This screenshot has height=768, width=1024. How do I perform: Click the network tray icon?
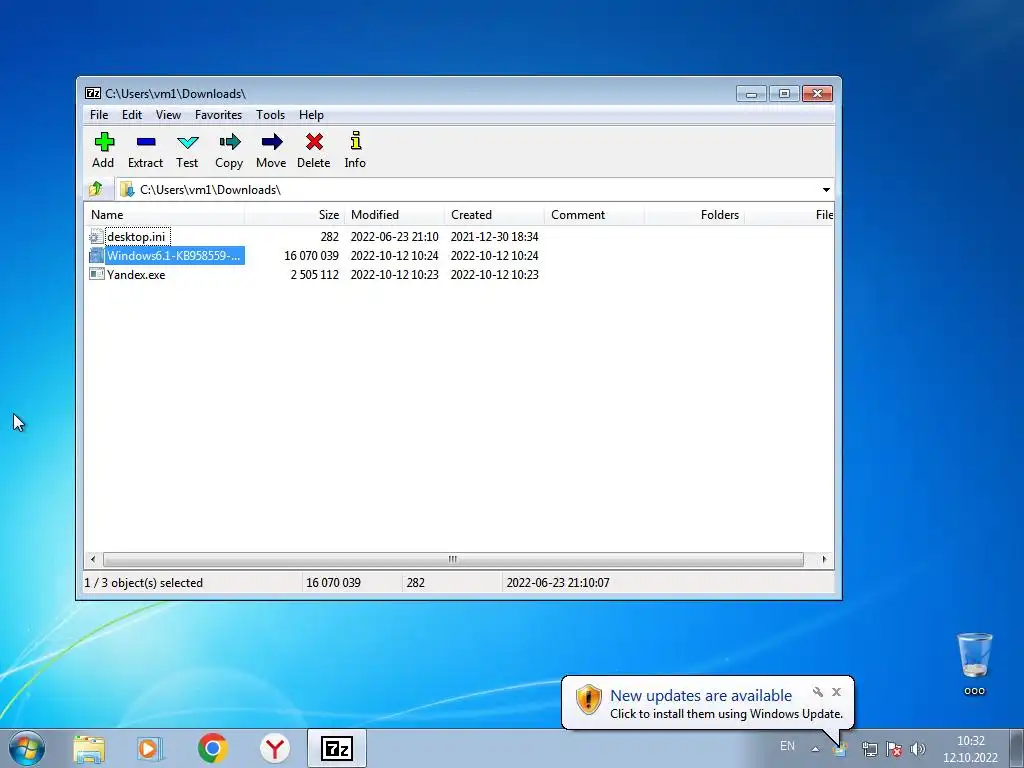point(869,749)
